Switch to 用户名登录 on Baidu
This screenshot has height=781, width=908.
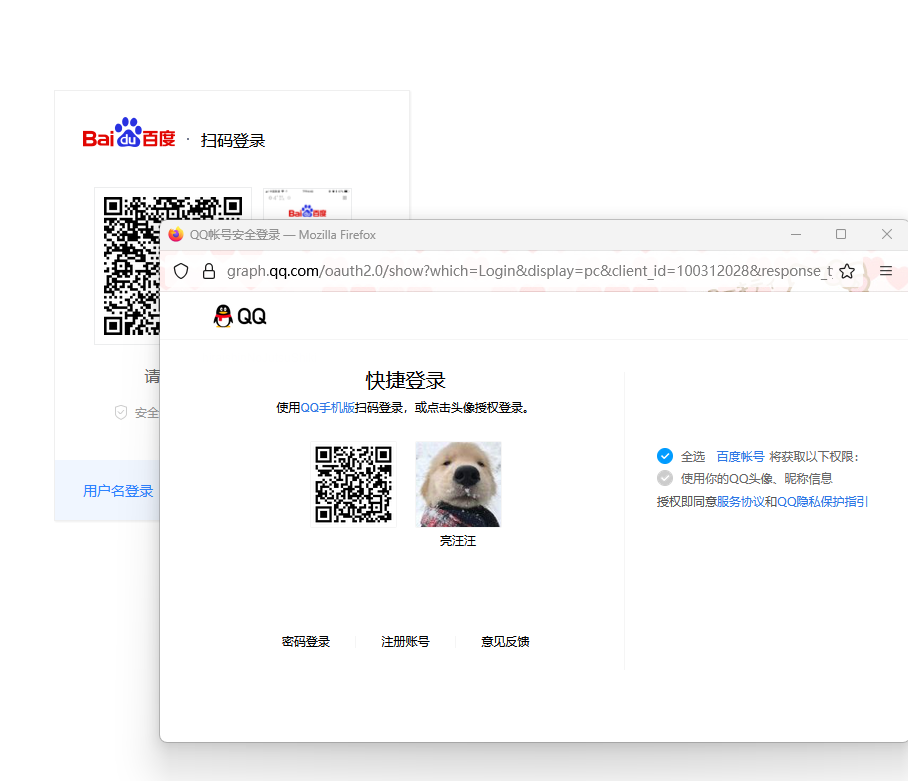tap(118, 491)
